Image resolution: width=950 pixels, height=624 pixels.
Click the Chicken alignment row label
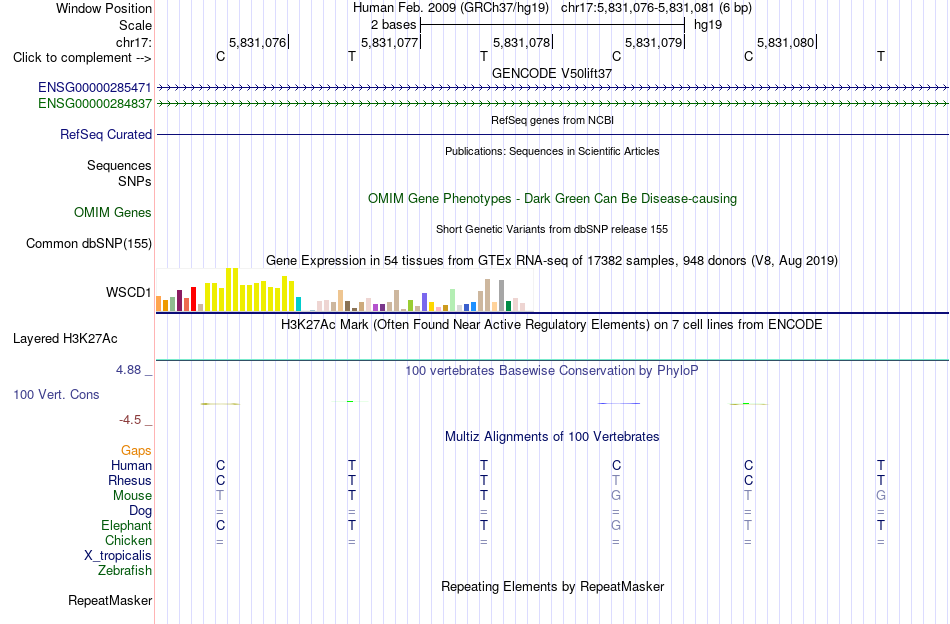128,540
